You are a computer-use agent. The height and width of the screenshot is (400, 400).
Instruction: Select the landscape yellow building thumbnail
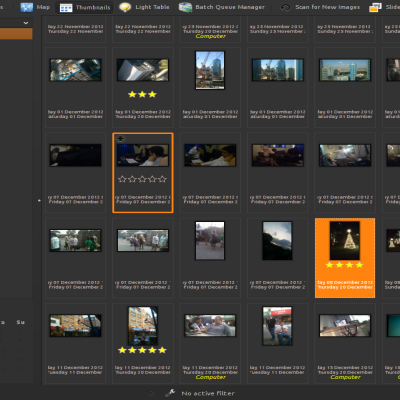[75, 326]
